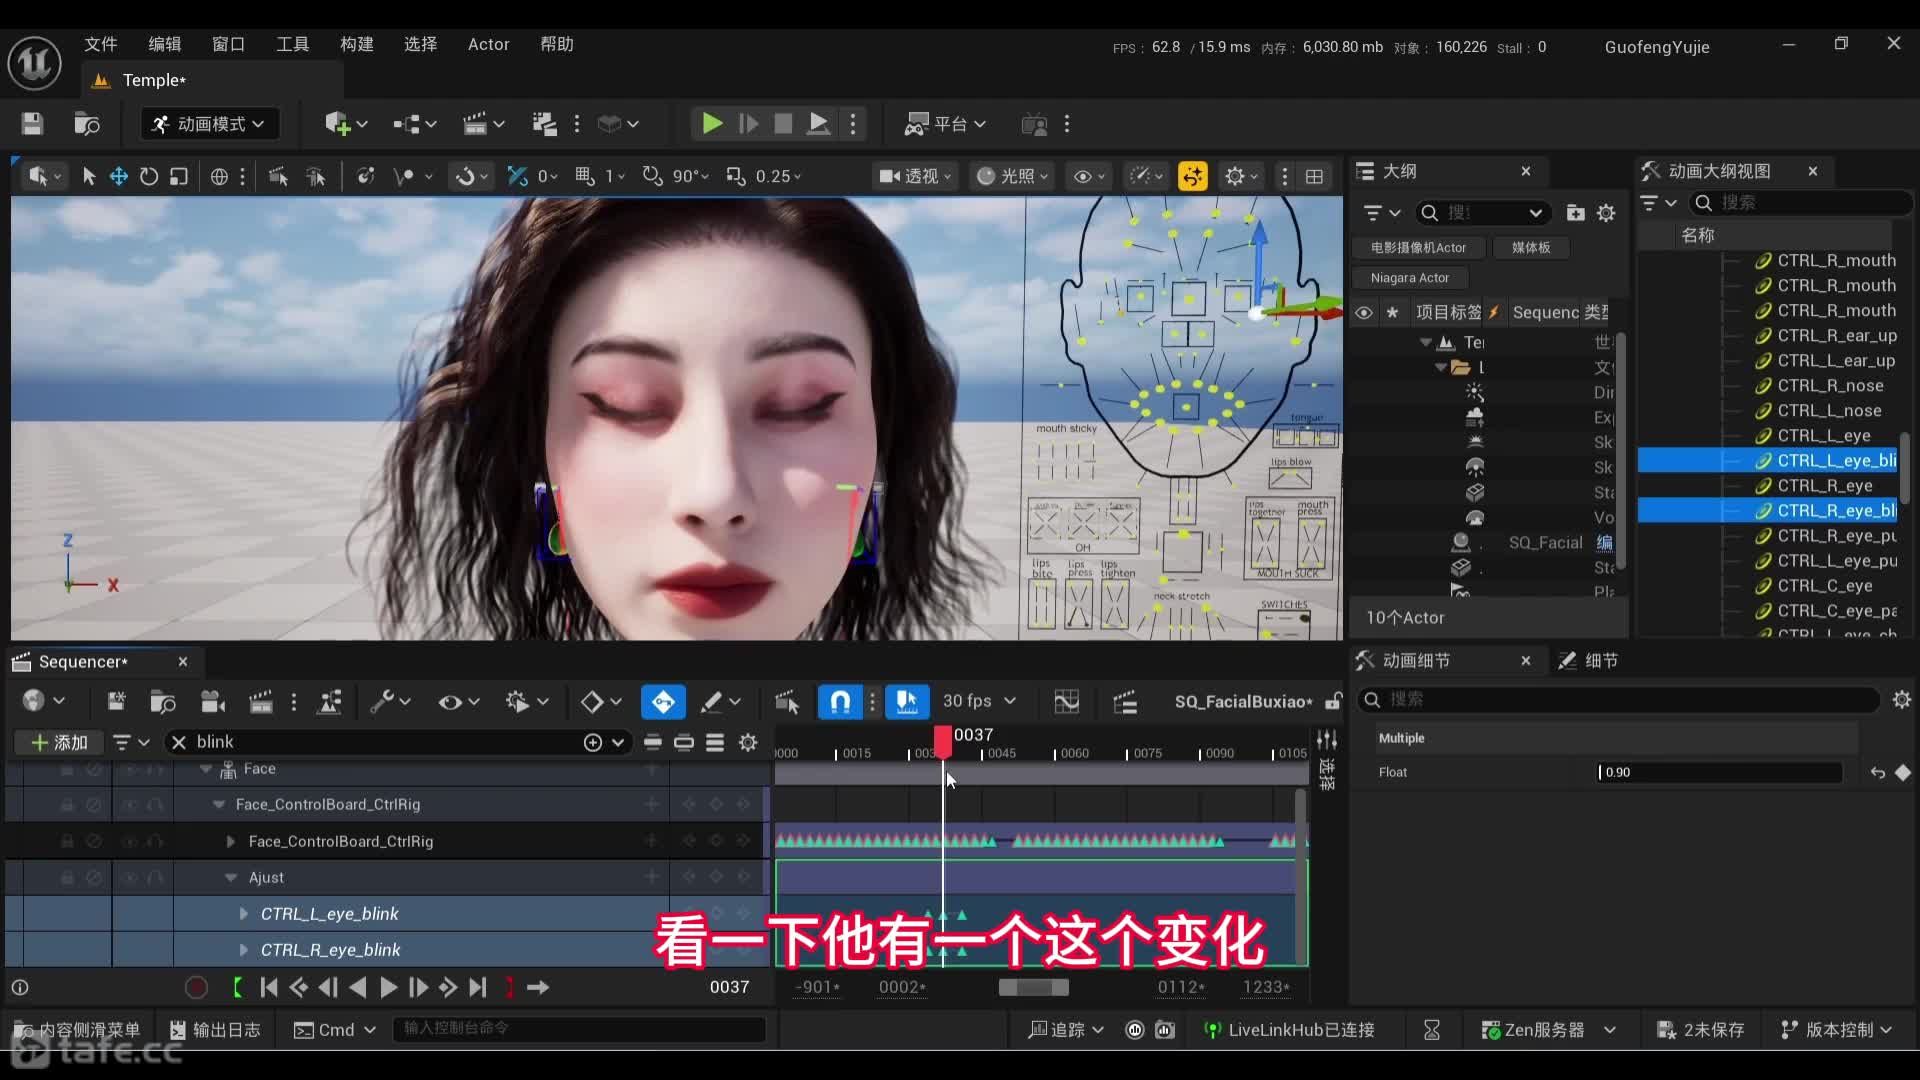1920x1080 pixels.
Task: Switch to the 动画细节 panel tab
Action: (1417, 660)
